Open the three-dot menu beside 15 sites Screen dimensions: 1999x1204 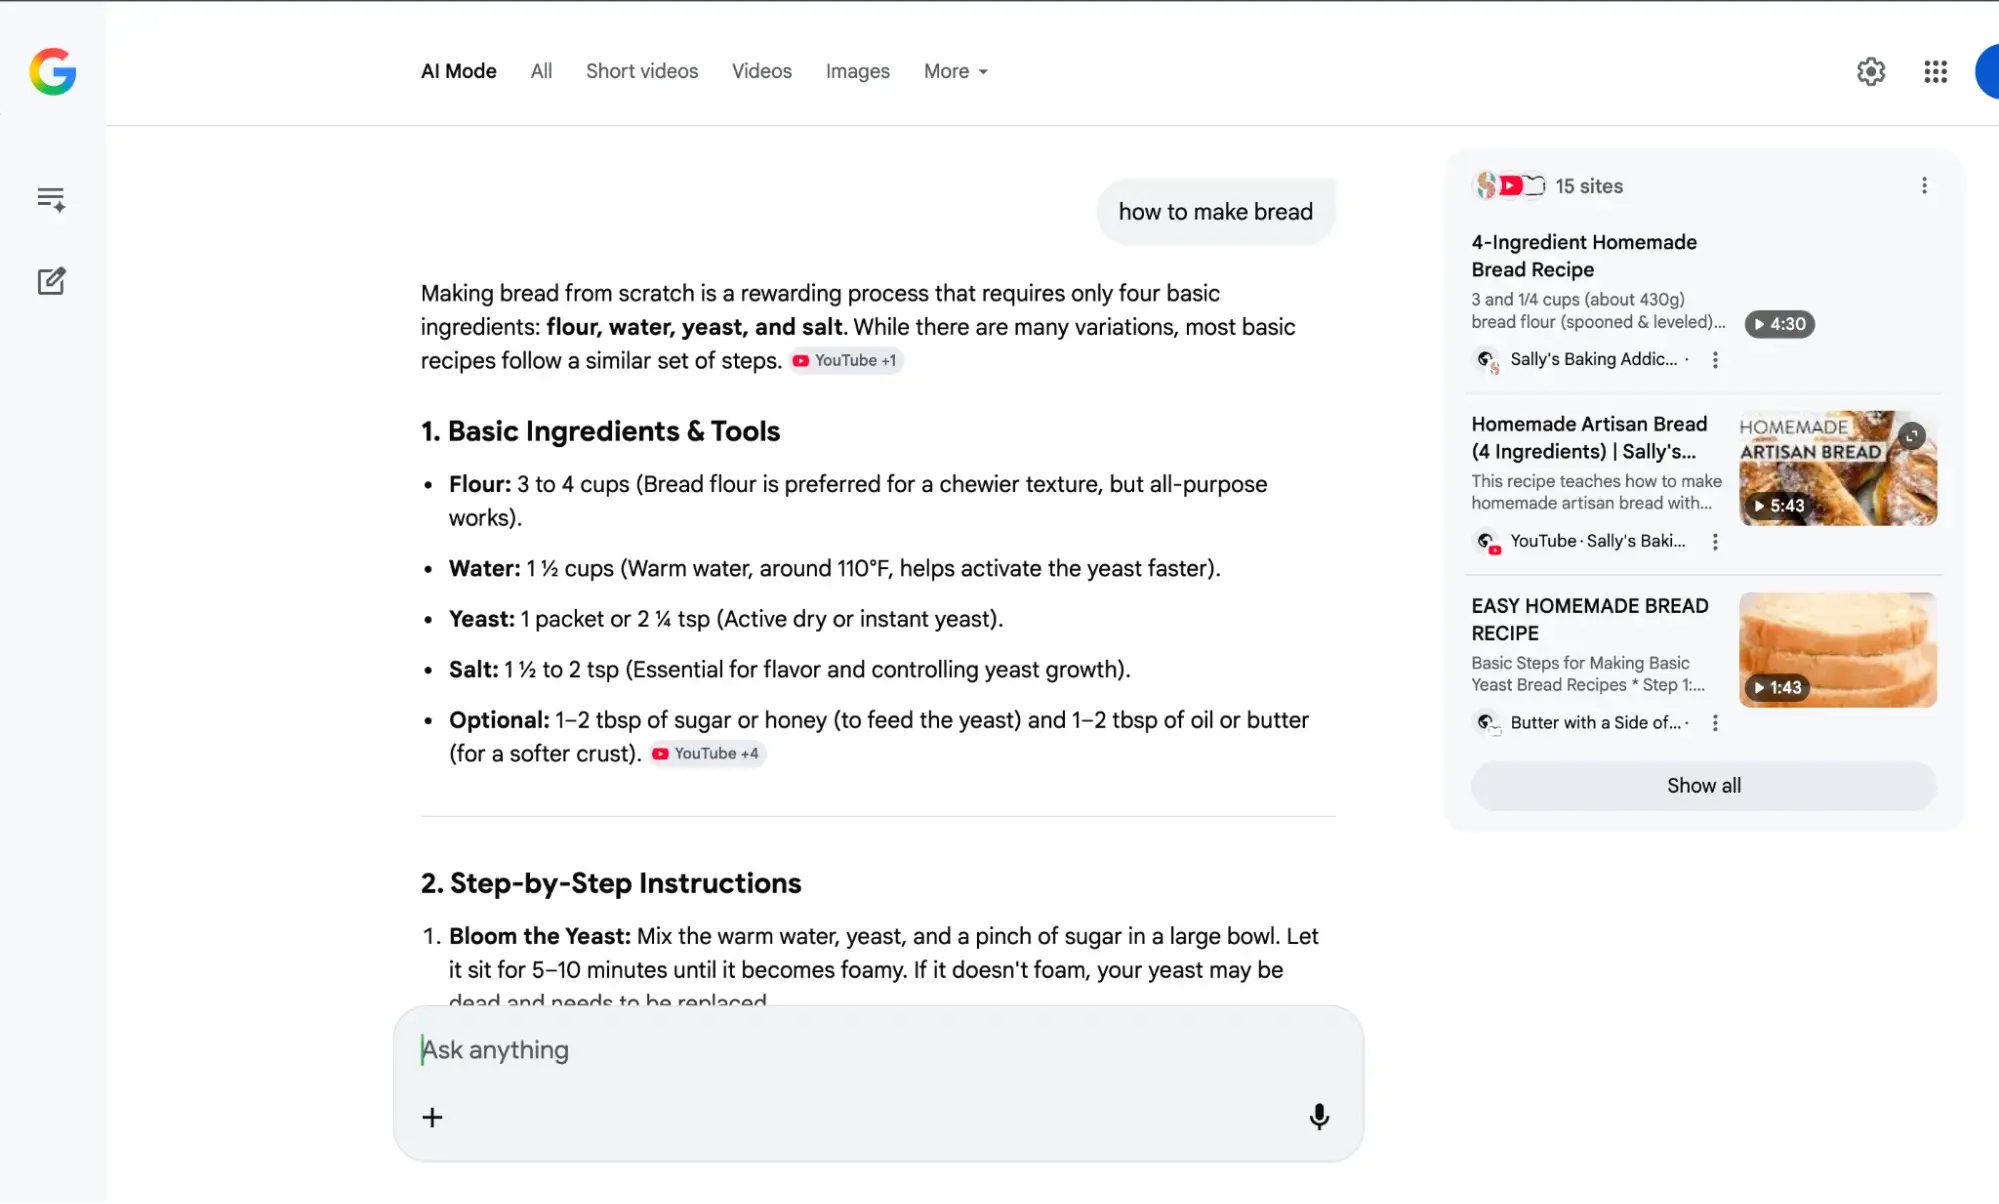1924,186
